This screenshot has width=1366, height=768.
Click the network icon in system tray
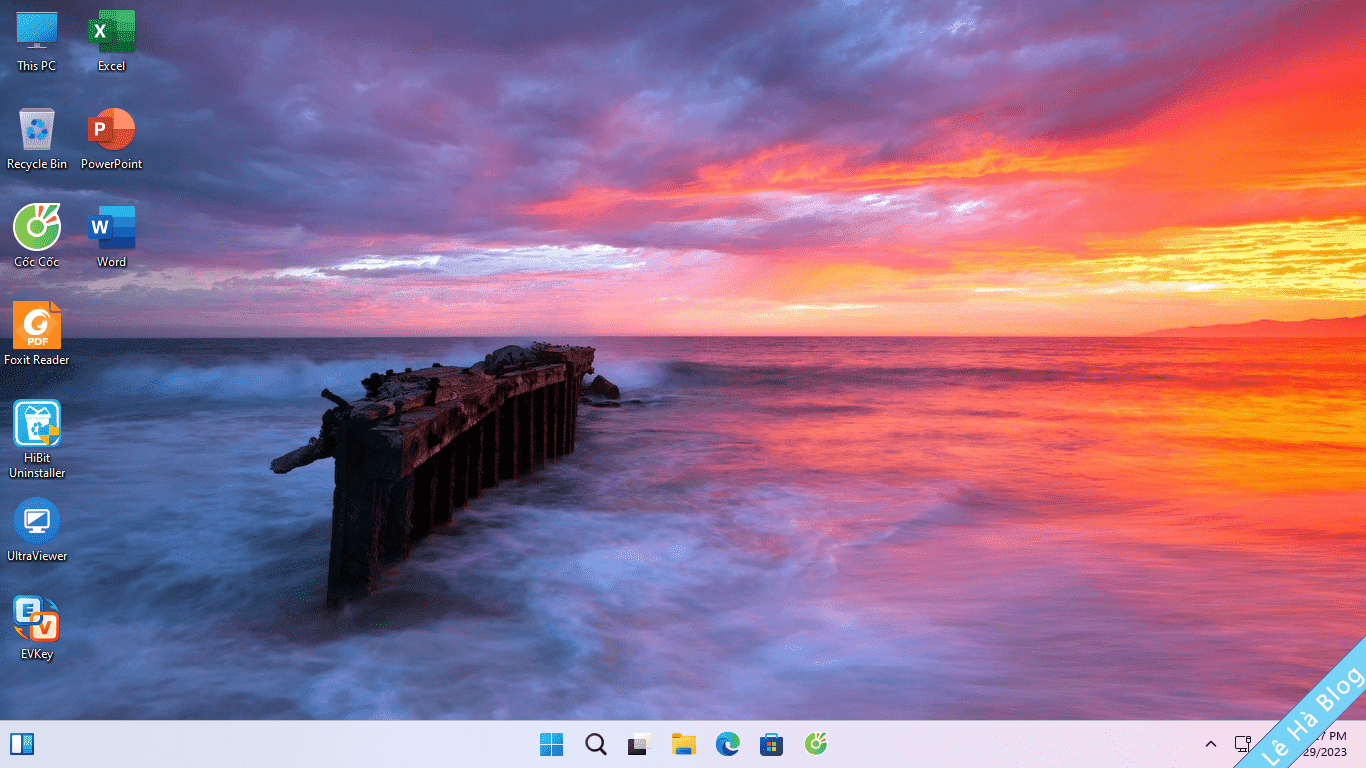[1242, 744]
